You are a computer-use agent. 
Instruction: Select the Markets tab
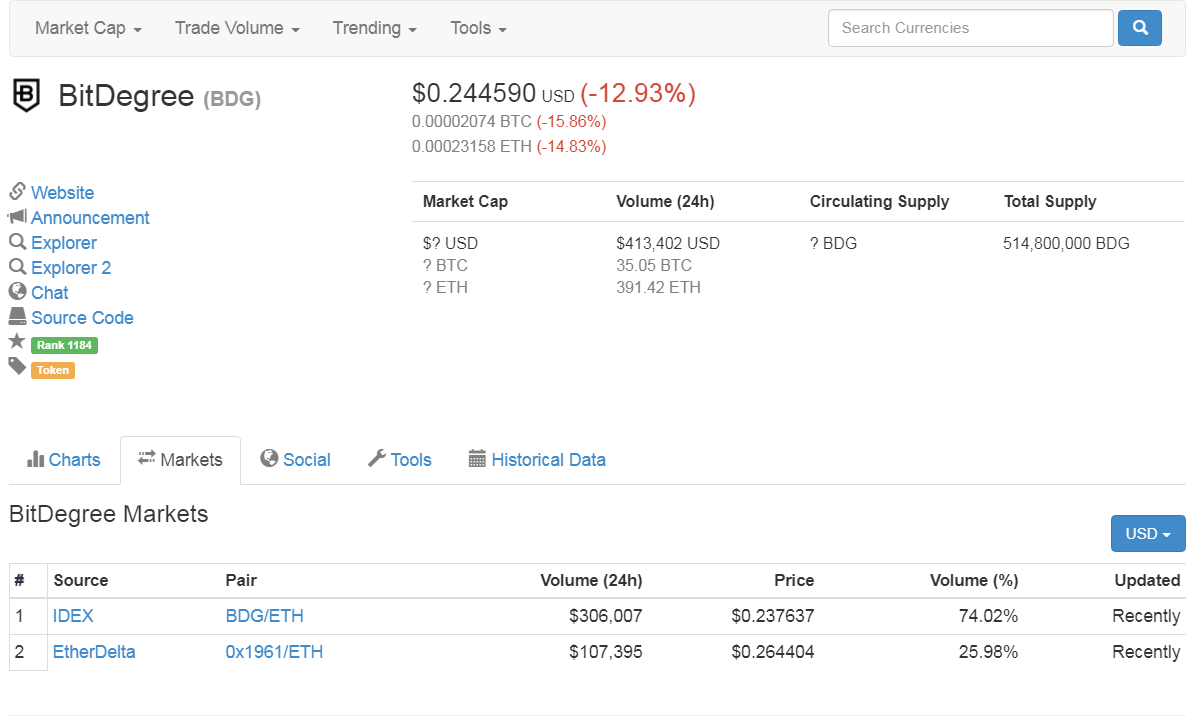click(180, 460)
